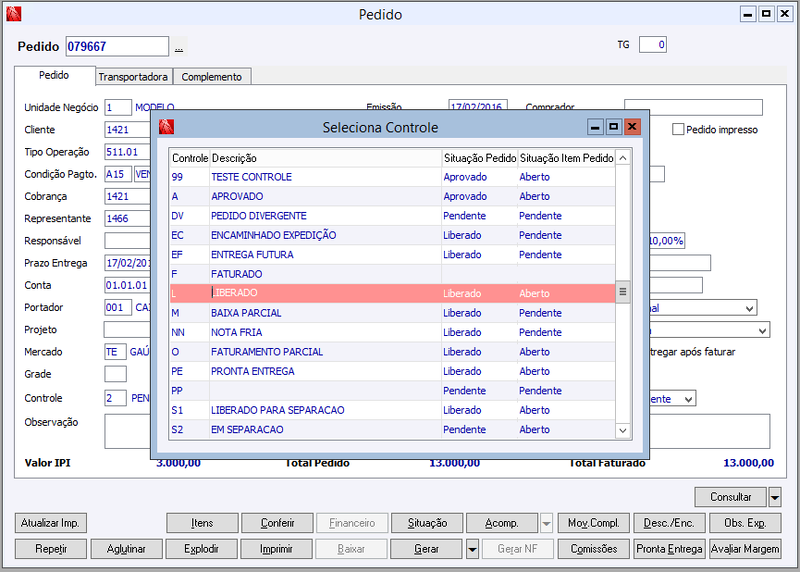The height and width of the screenshot is (572, 800).
Task: Select the FATURAMENTO PARCIAL row
Action: pyautogui.click(x=392, y=352)
